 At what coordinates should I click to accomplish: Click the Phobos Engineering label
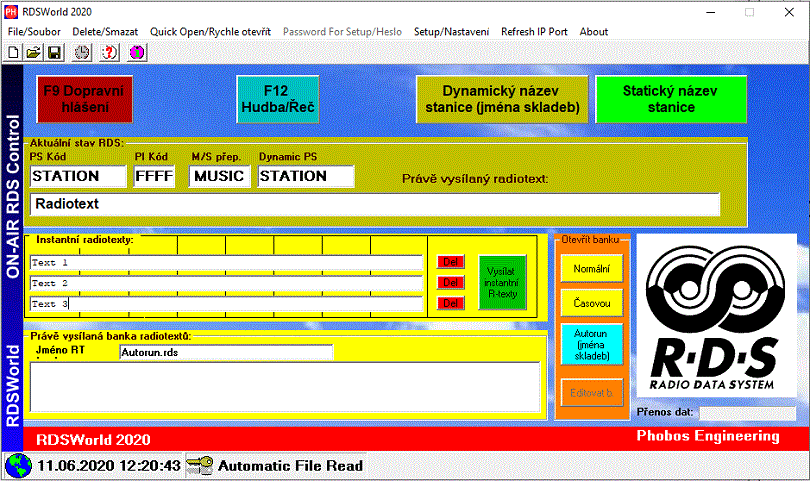[708, 436]
